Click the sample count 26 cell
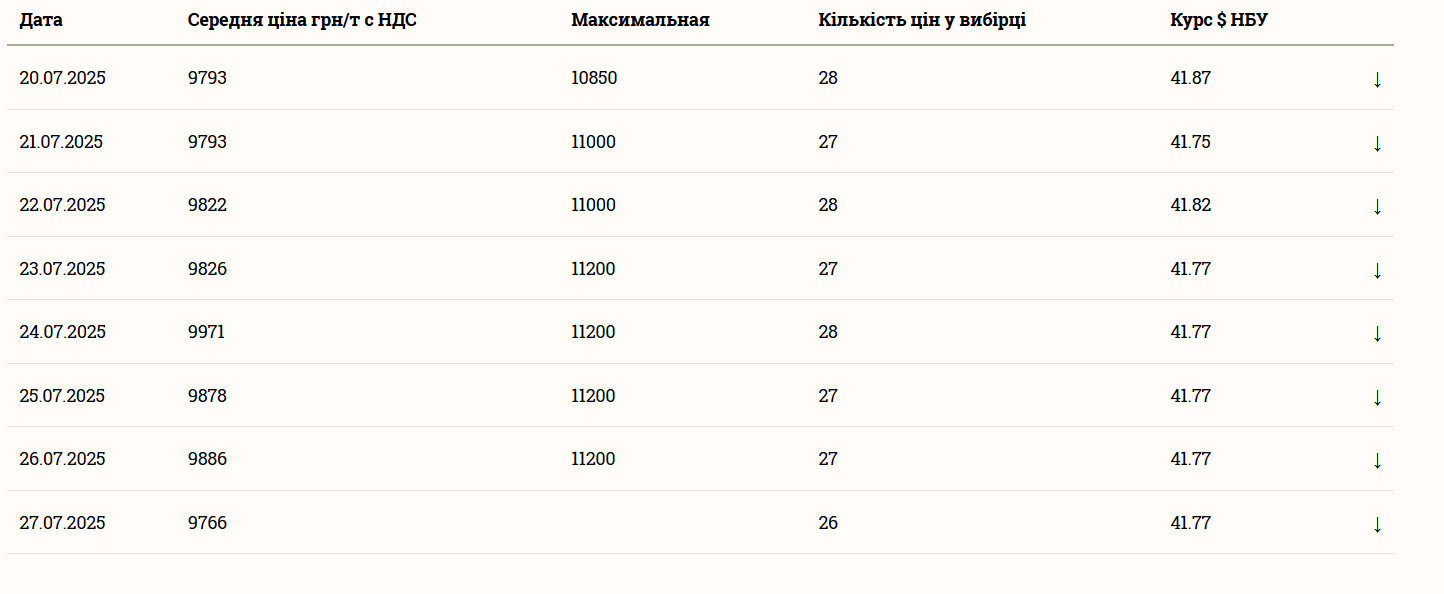The image size is (1444, 594). [x=828, y=523]
